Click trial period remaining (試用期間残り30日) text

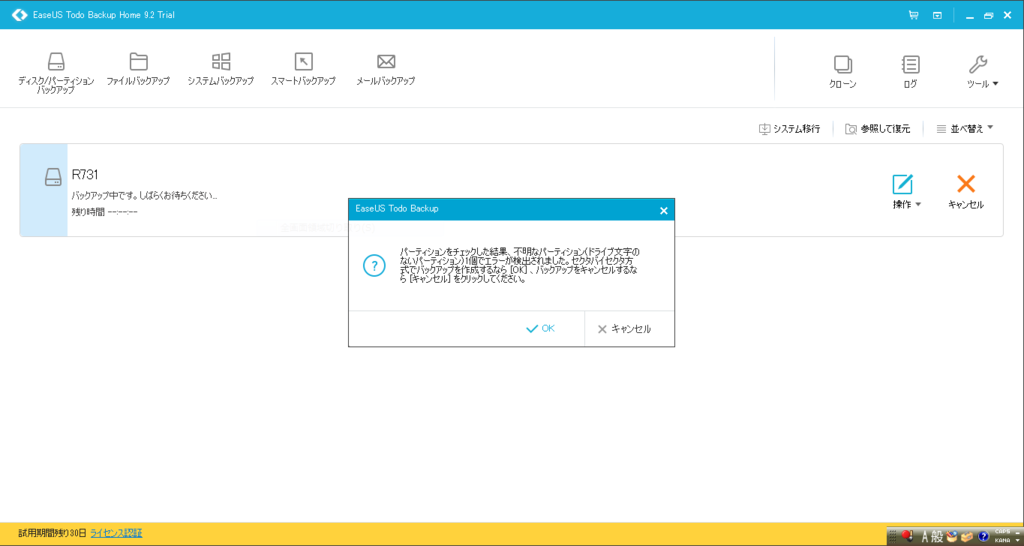(x=52, y=534)
